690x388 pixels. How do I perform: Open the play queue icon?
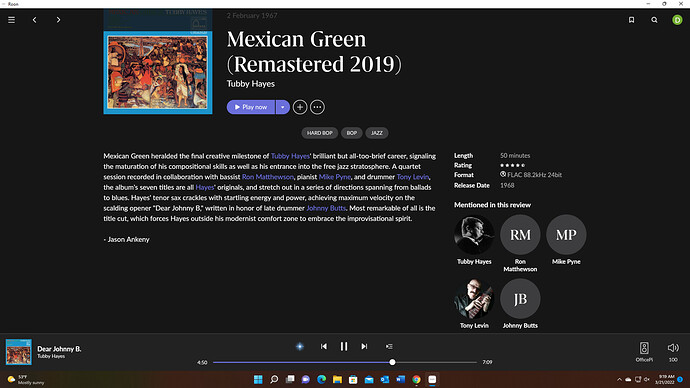point(389,347)
